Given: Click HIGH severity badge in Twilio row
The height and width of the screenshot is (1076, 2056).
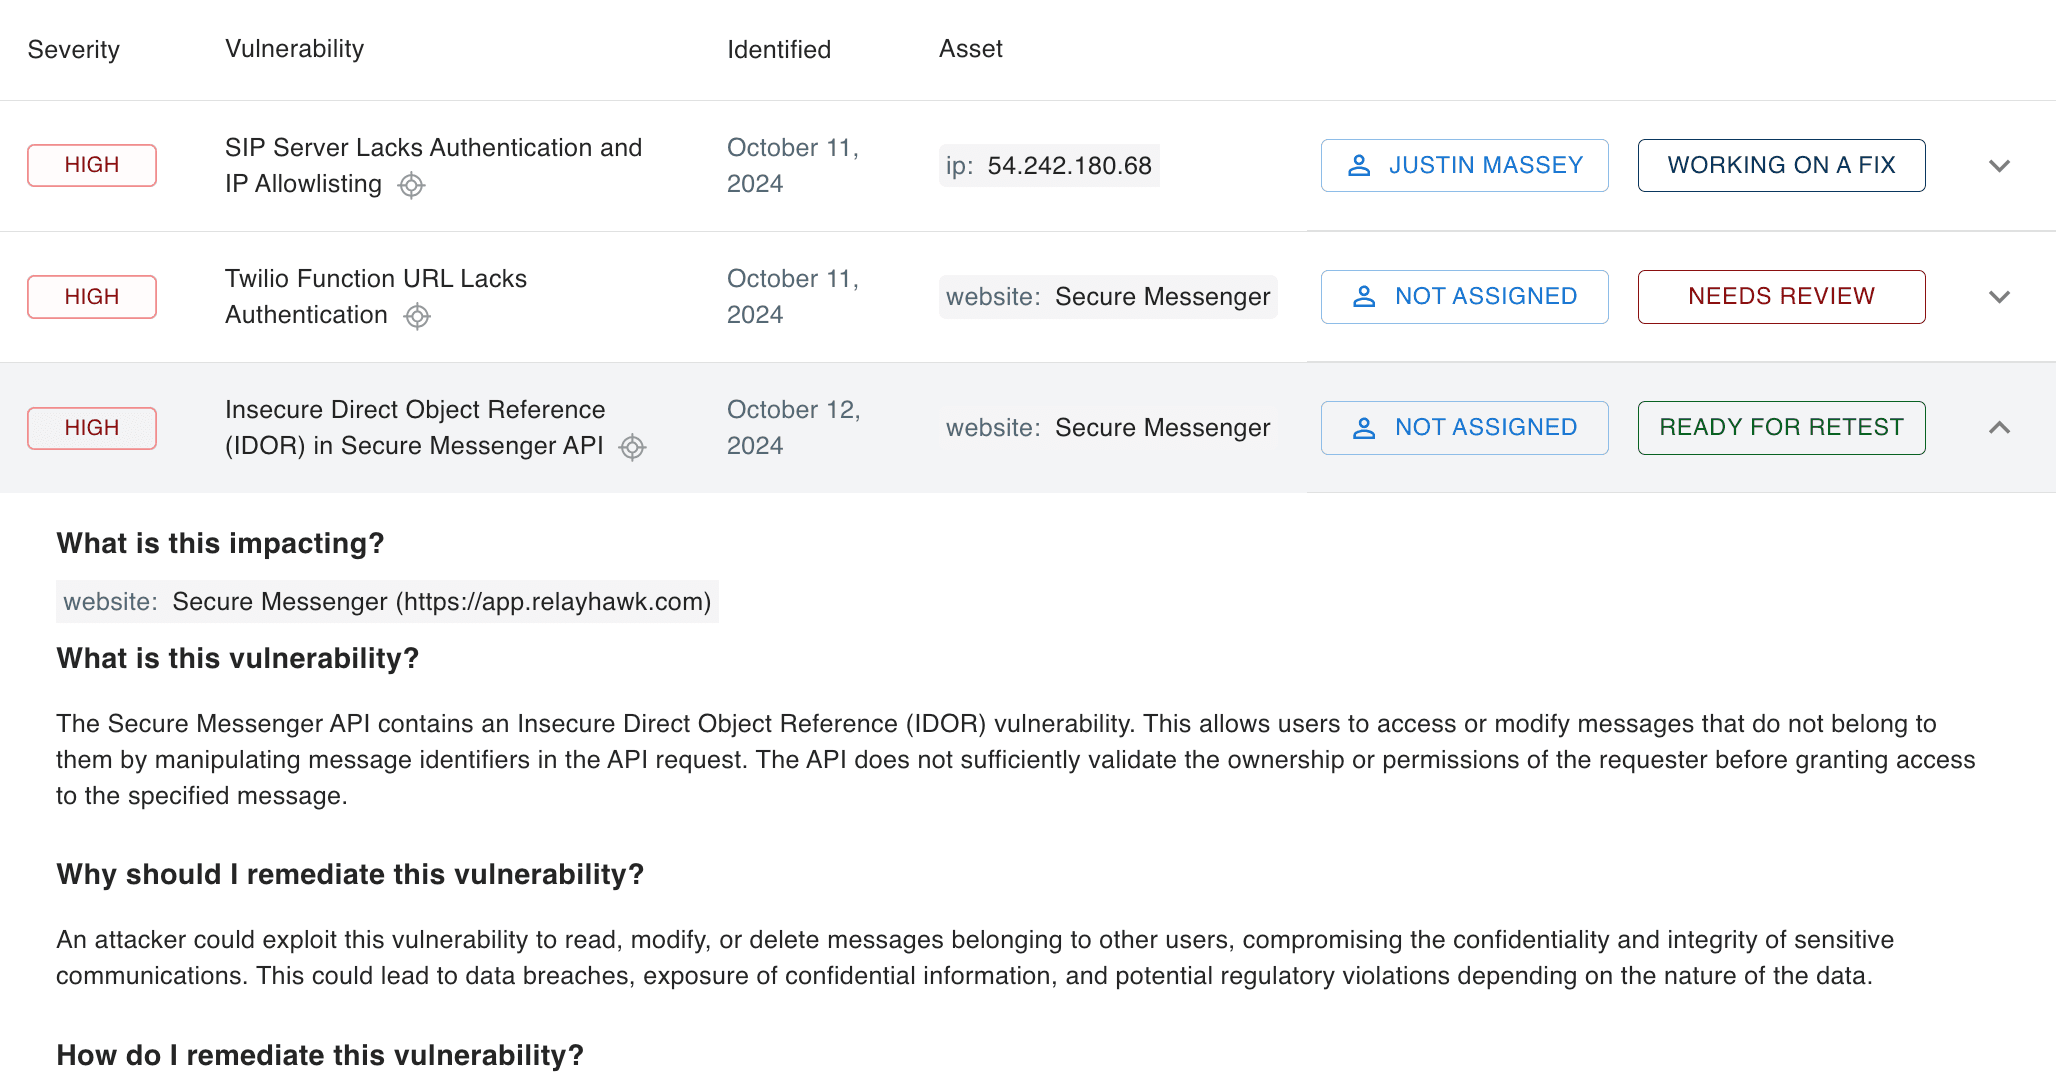Looking at the screenshot, I should pos(92,297).
